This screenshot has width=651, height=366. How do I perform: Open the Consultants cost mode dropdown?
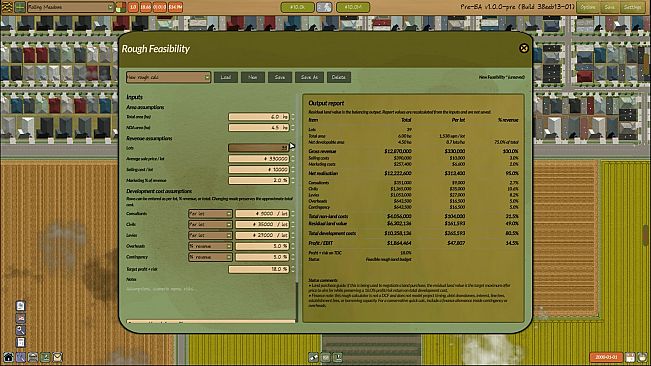coord(210,214)
